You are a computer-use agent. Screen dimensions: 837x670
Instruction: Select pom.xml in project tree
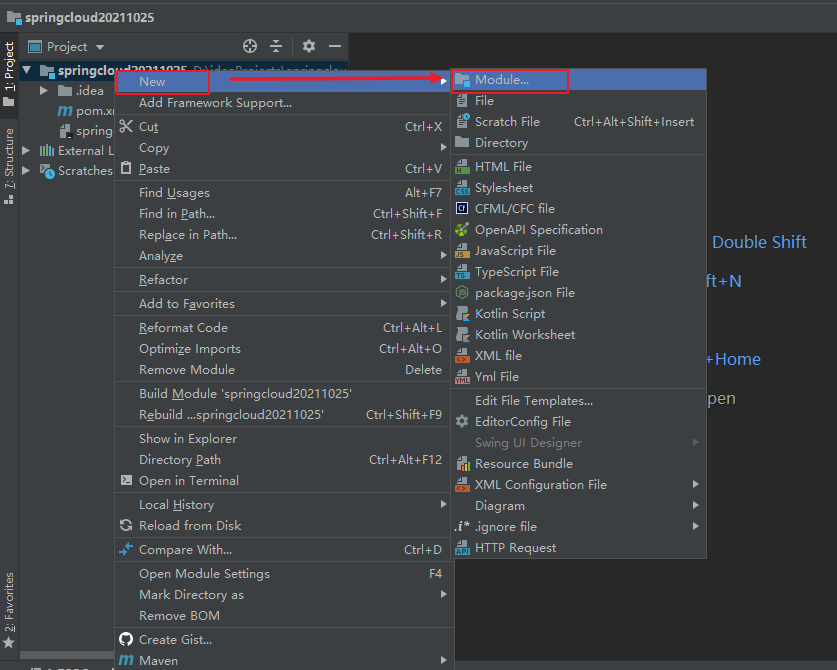pyautogui.click(x=86, y=111)
